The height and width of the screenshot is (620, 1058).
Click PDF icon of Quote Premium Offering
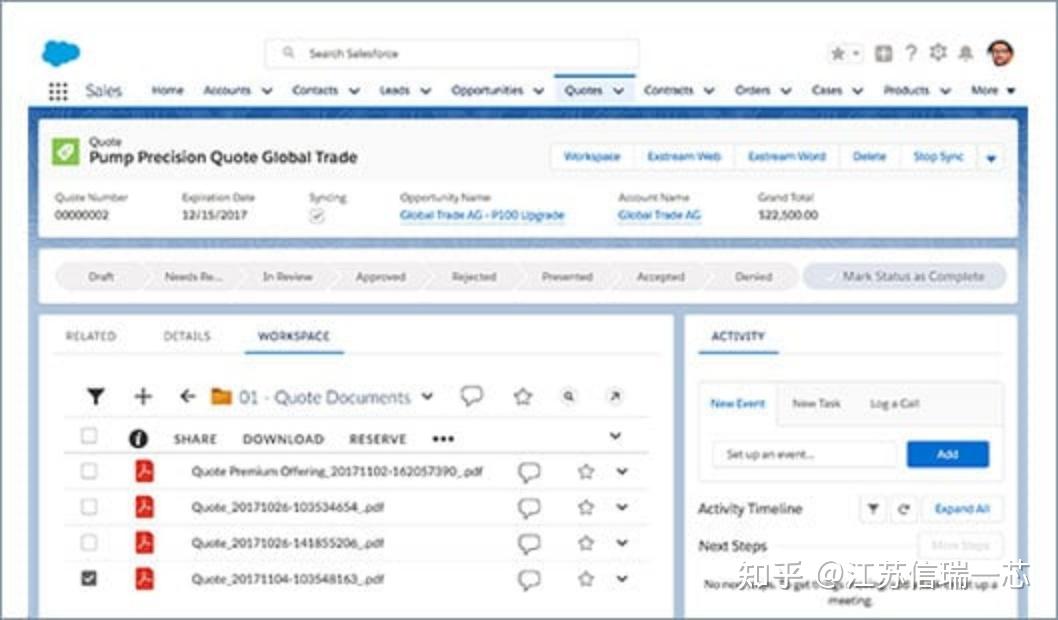144,471
